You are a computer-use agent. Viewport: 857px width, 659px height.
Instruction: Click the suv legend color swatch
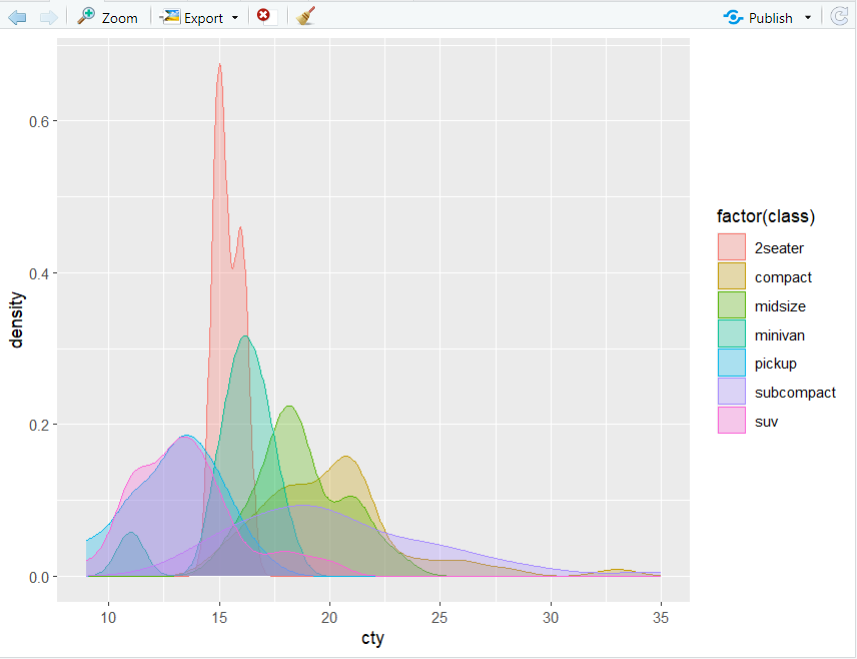[x=731, y=421]
